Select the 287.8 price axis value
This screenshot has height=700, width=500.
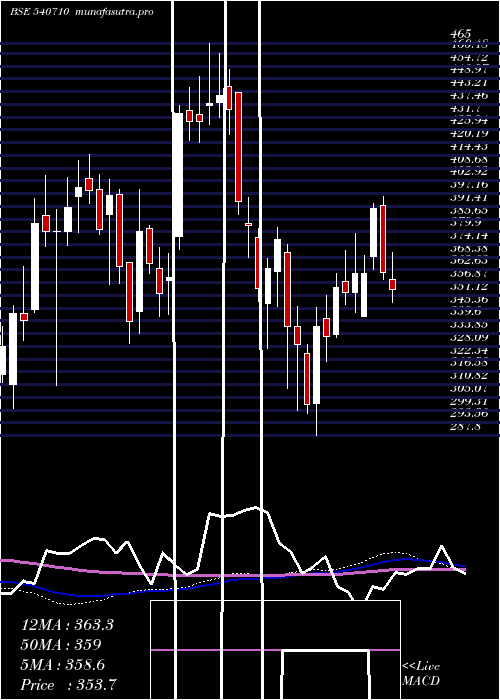[x=466, y=426]
